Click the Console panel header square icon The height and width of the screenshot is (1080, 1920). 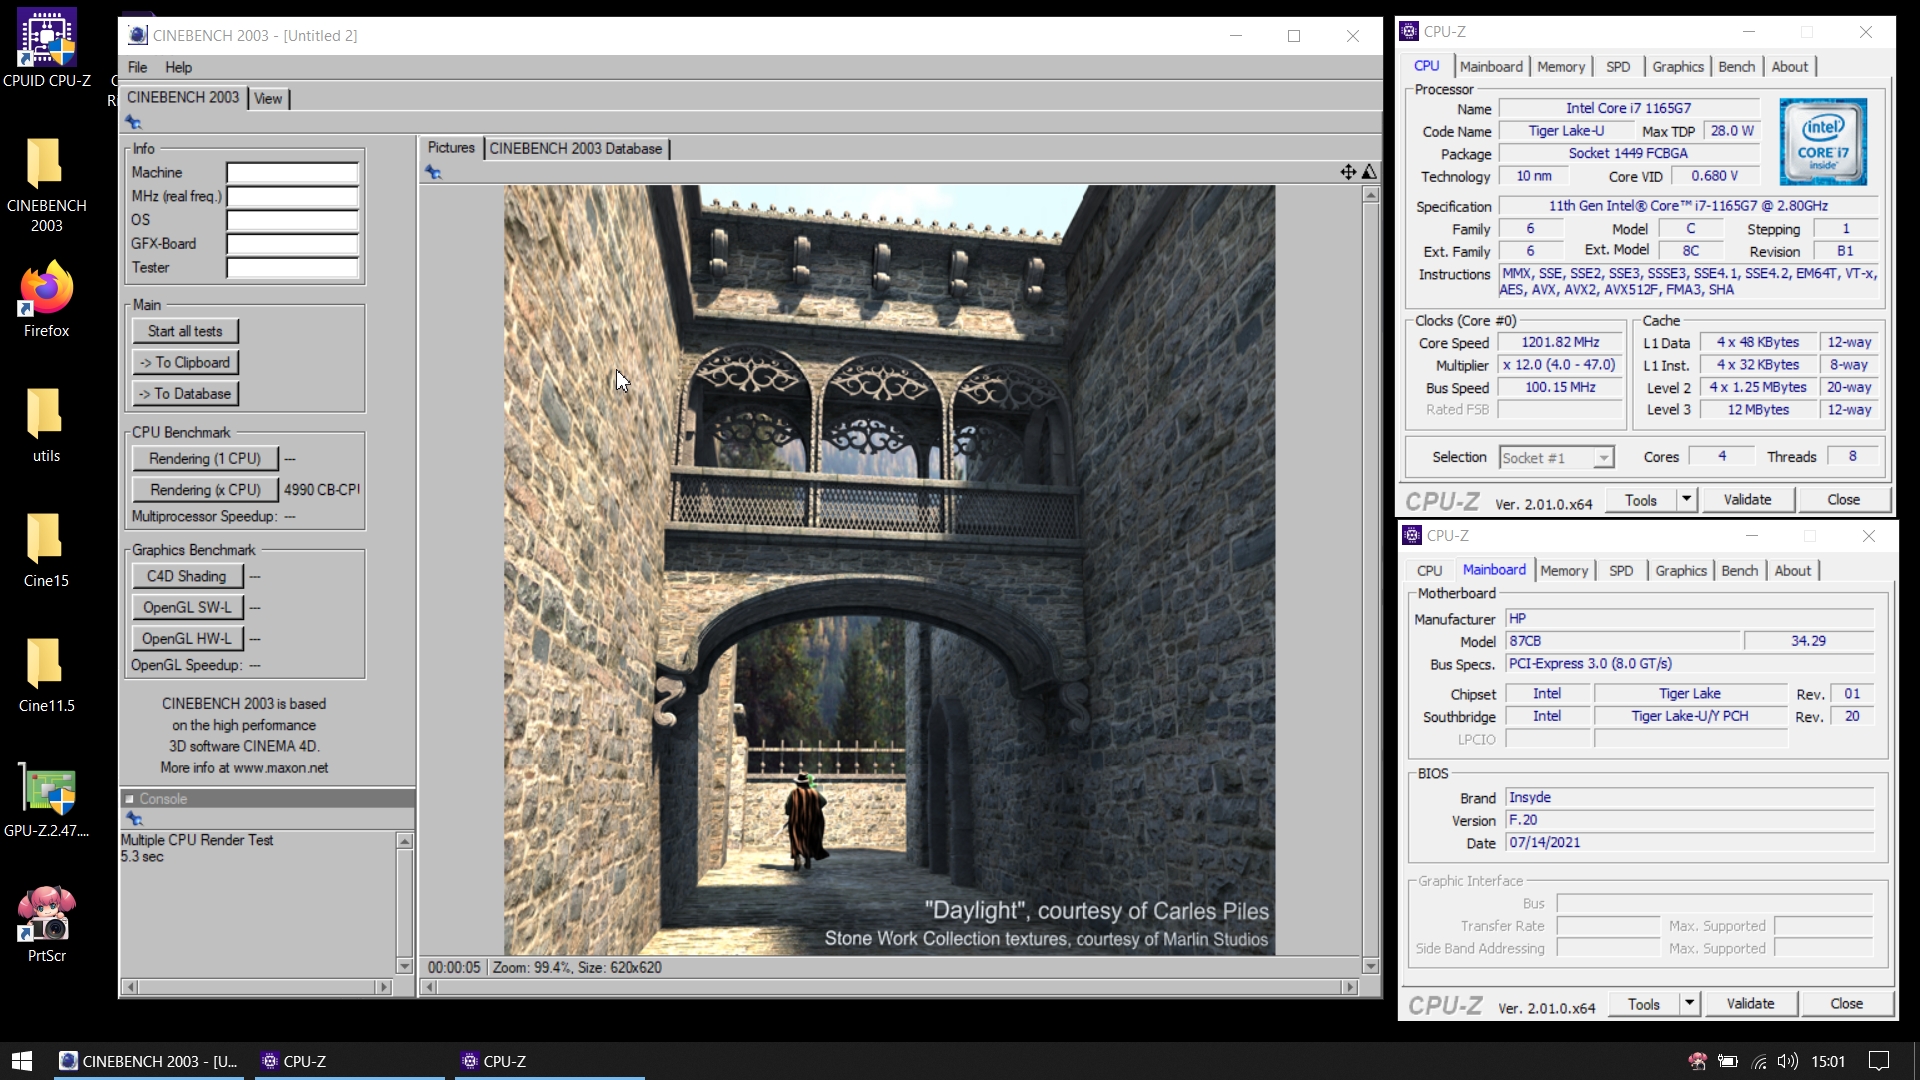click(x=130, y=799)
